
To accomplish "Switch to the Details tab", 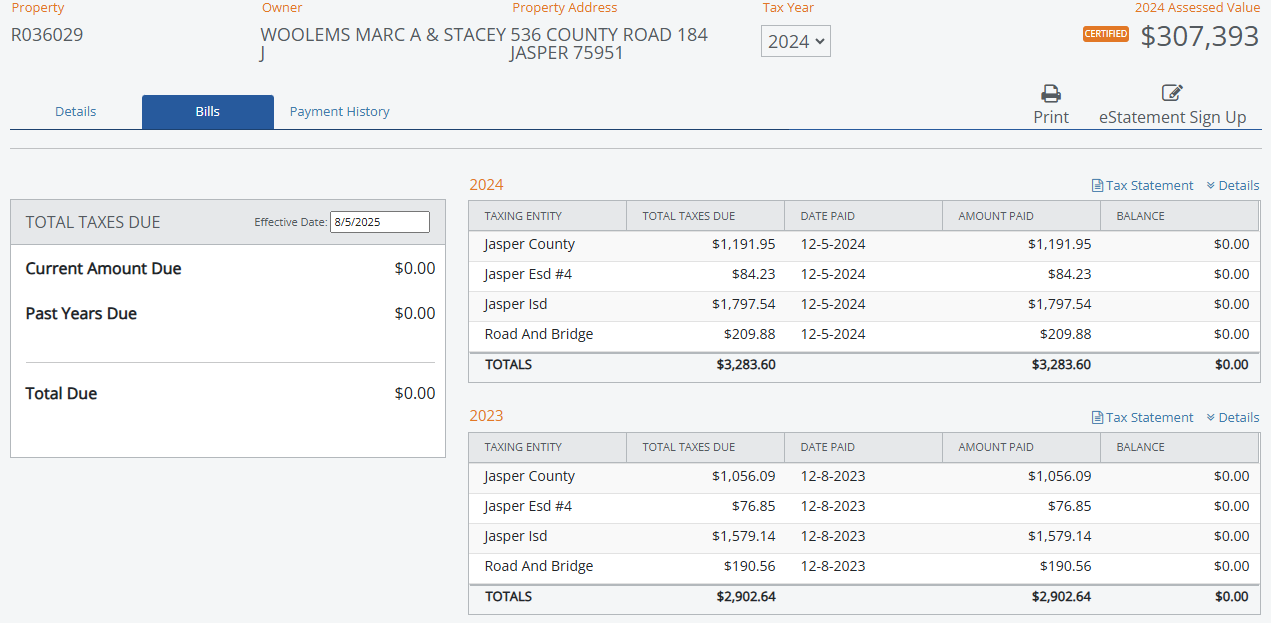I will (x=76, y=112).
